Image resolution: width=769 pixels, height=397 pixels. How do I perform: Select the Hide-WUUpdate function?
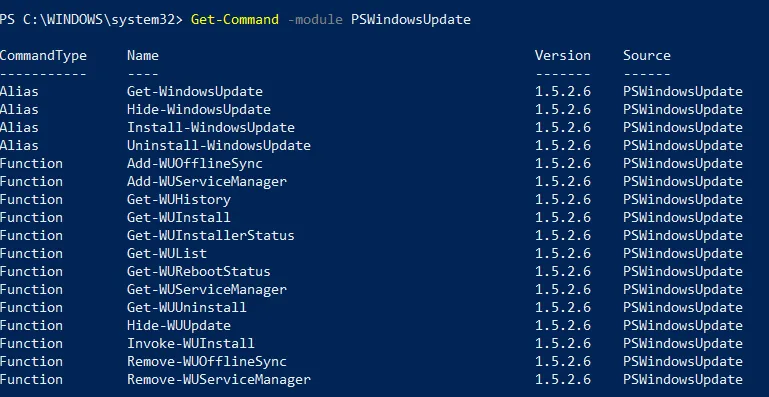(179, 325)
